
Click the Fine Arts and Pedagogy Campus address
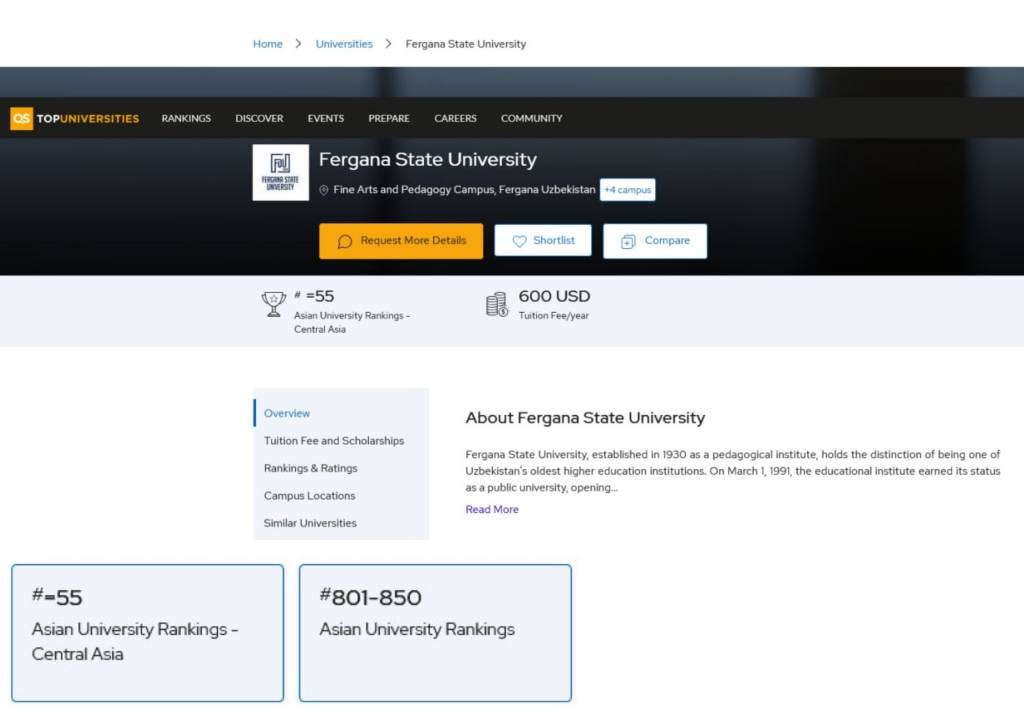point(464,189)
